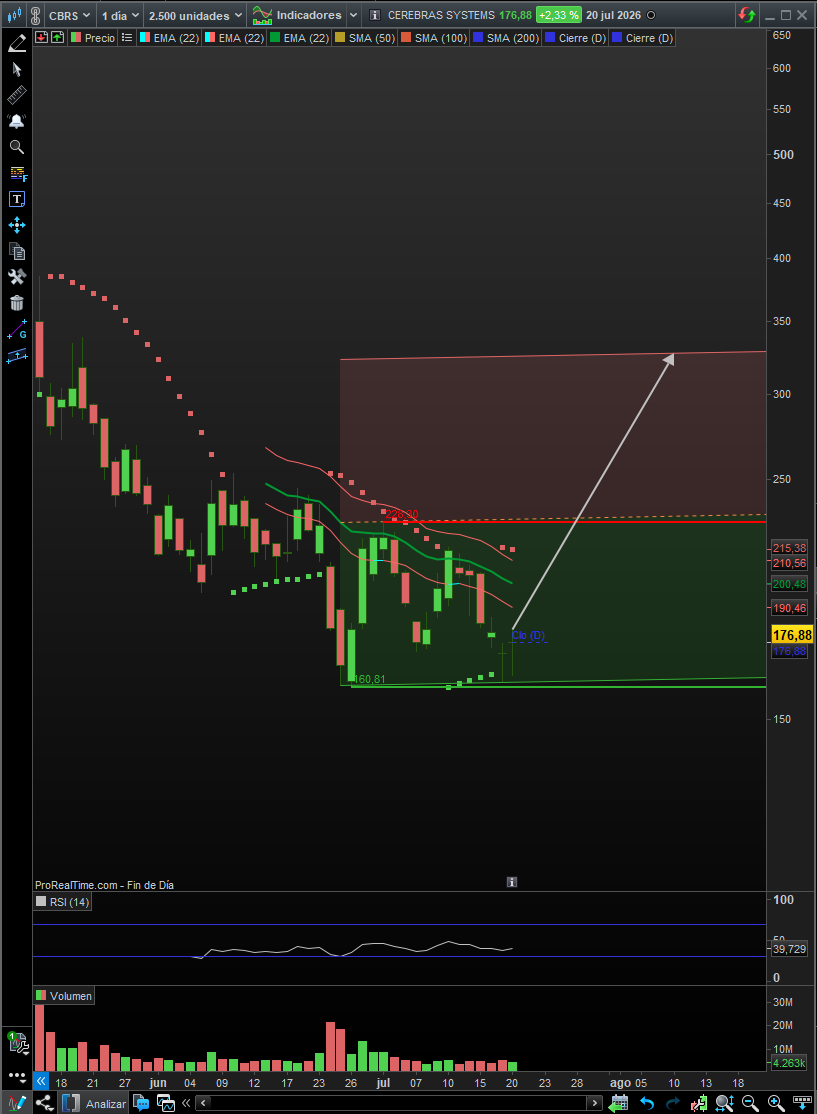Viewport: 817px width, 1114px height.
Task: Open the calendar date navigation icon
Action: (x=619, y=1103)
